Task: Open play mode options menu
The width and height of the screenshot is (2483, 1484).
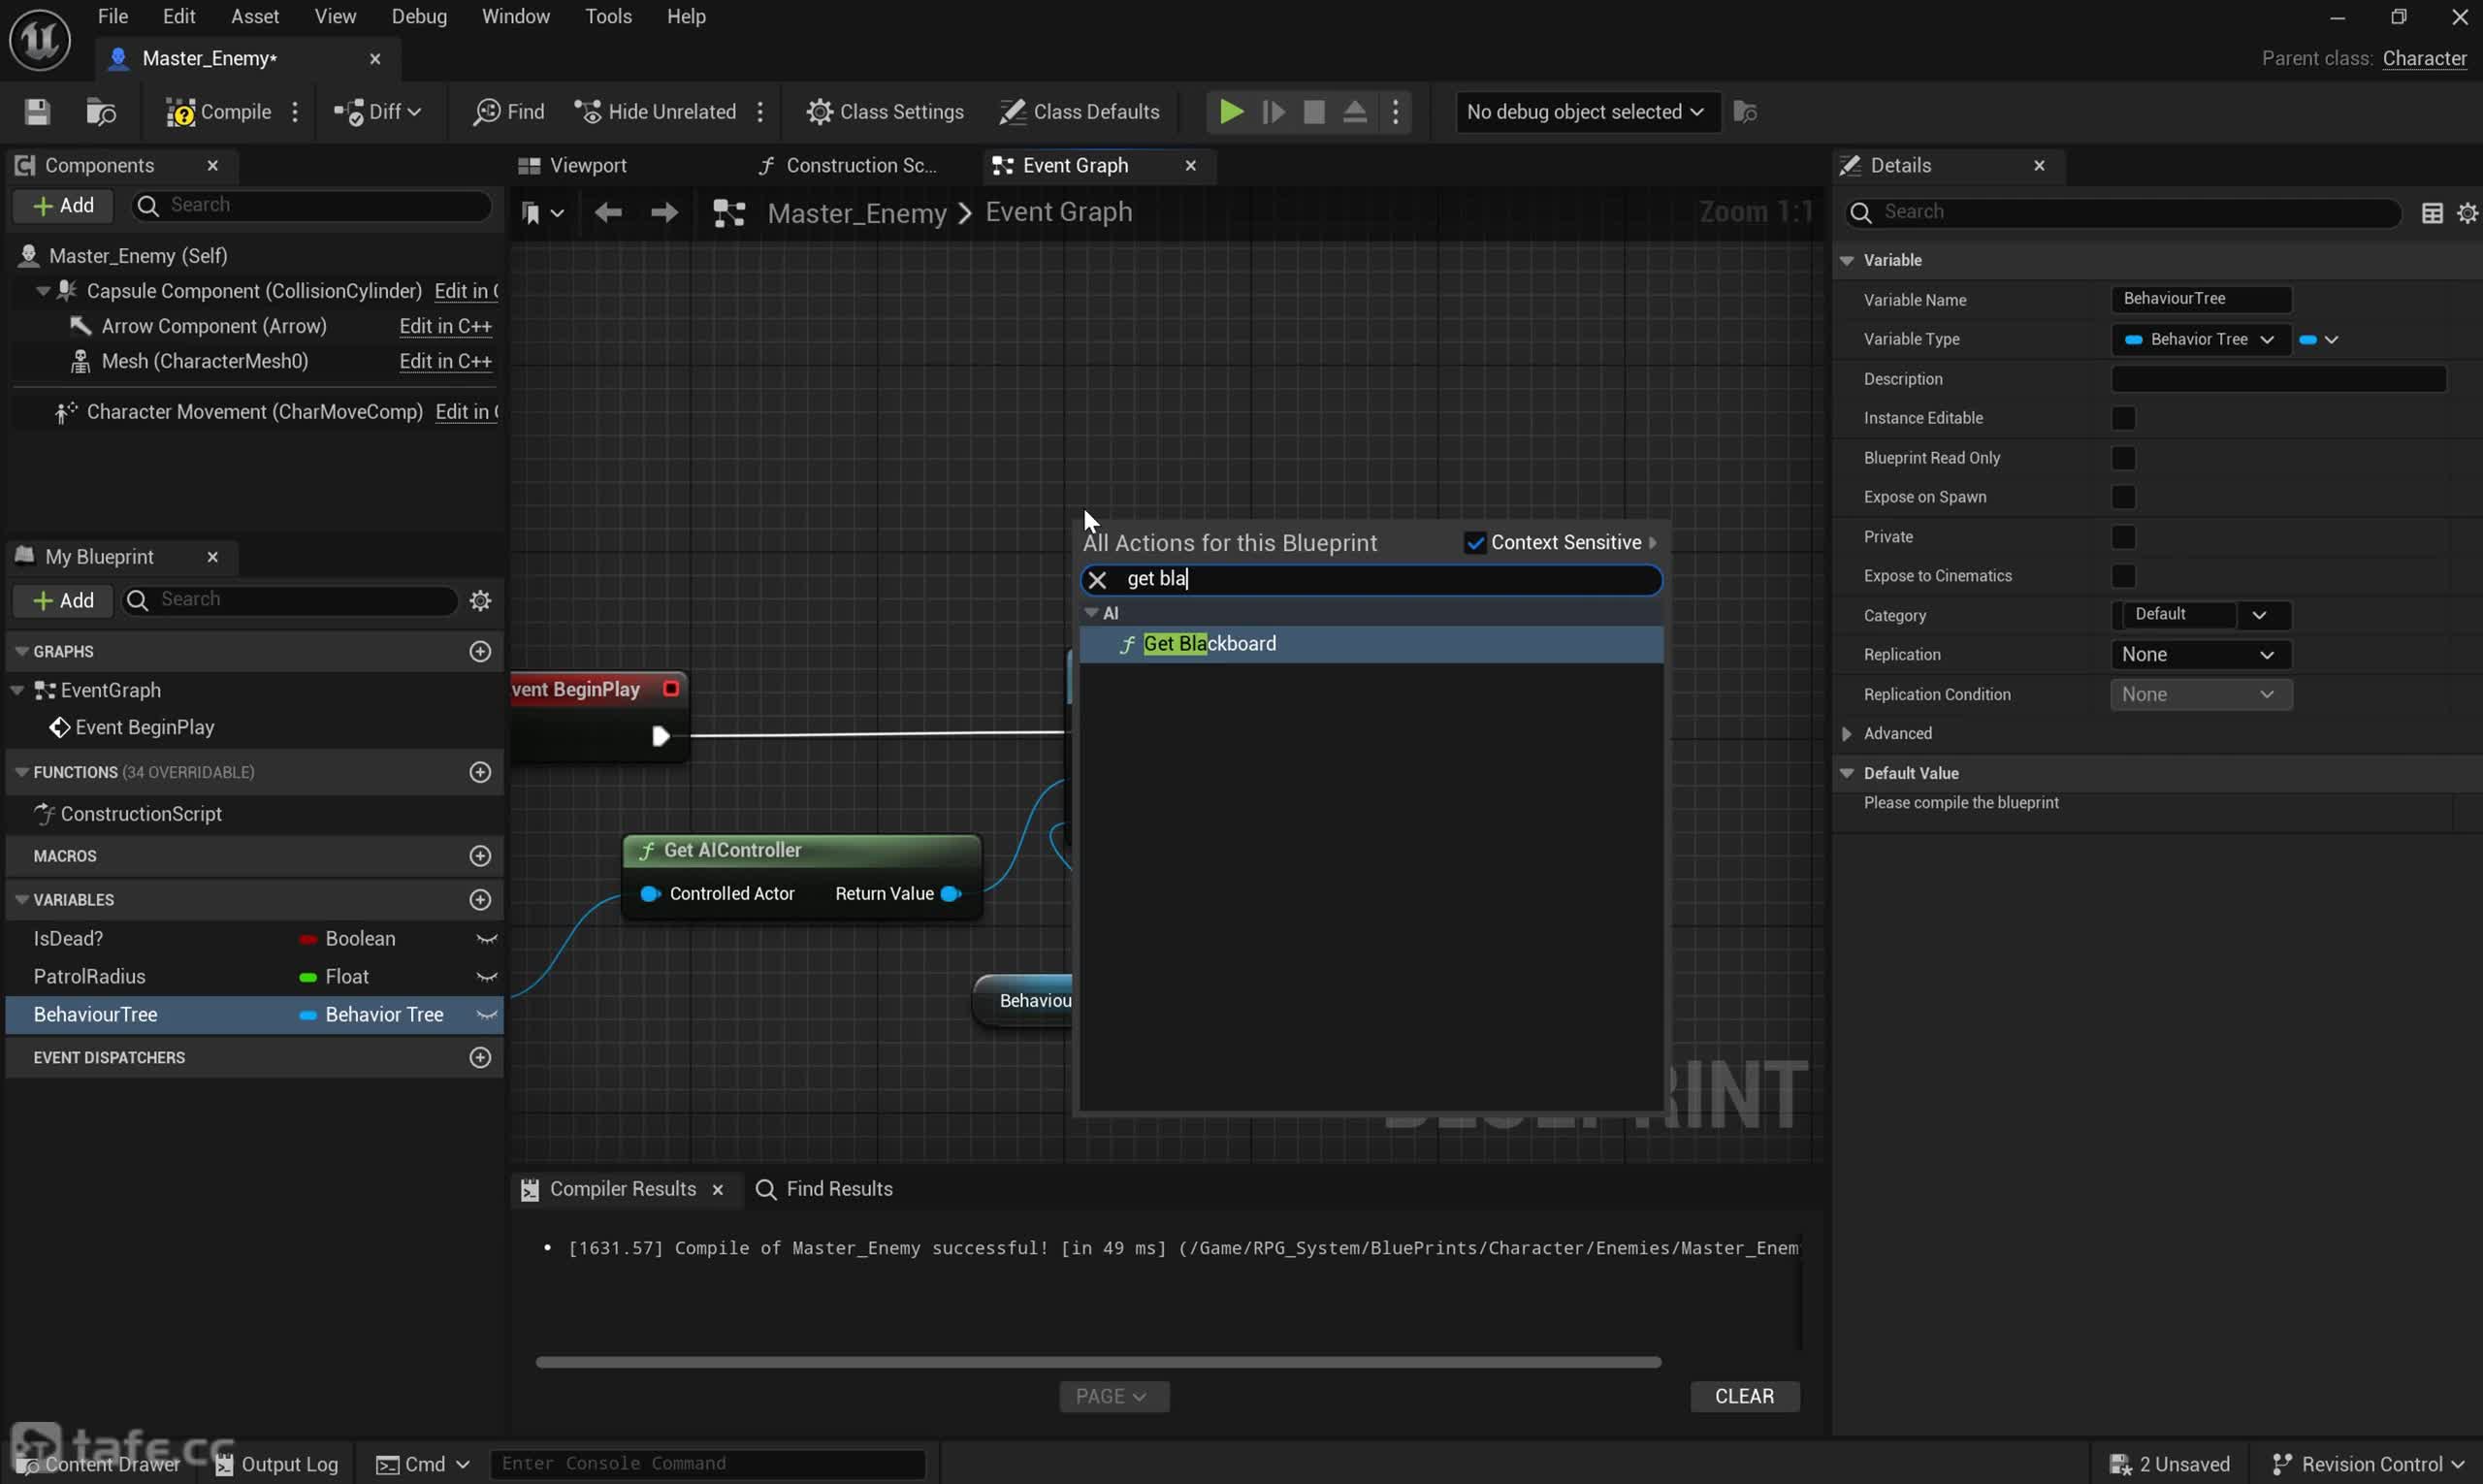Action: (x=1396, y=112)
